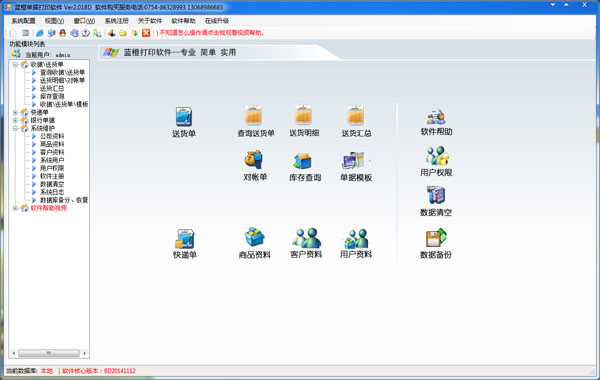Expand the red 软件帮助视频 tree node
The height and width of the screenshot is (380, 600).
(x=15, y=208)
